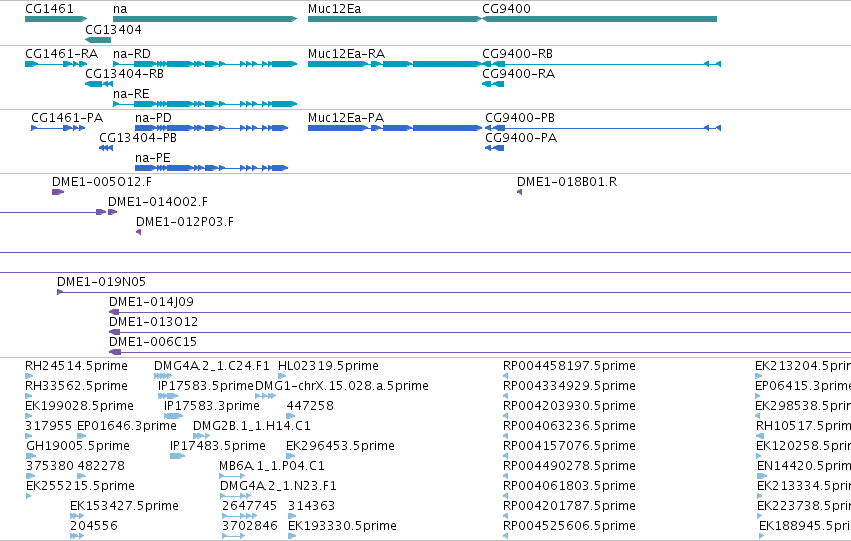The width and height of the screenshot is (851, 541).
Task: Select the 482278 EST label
Action: click(x=101, y=466)
